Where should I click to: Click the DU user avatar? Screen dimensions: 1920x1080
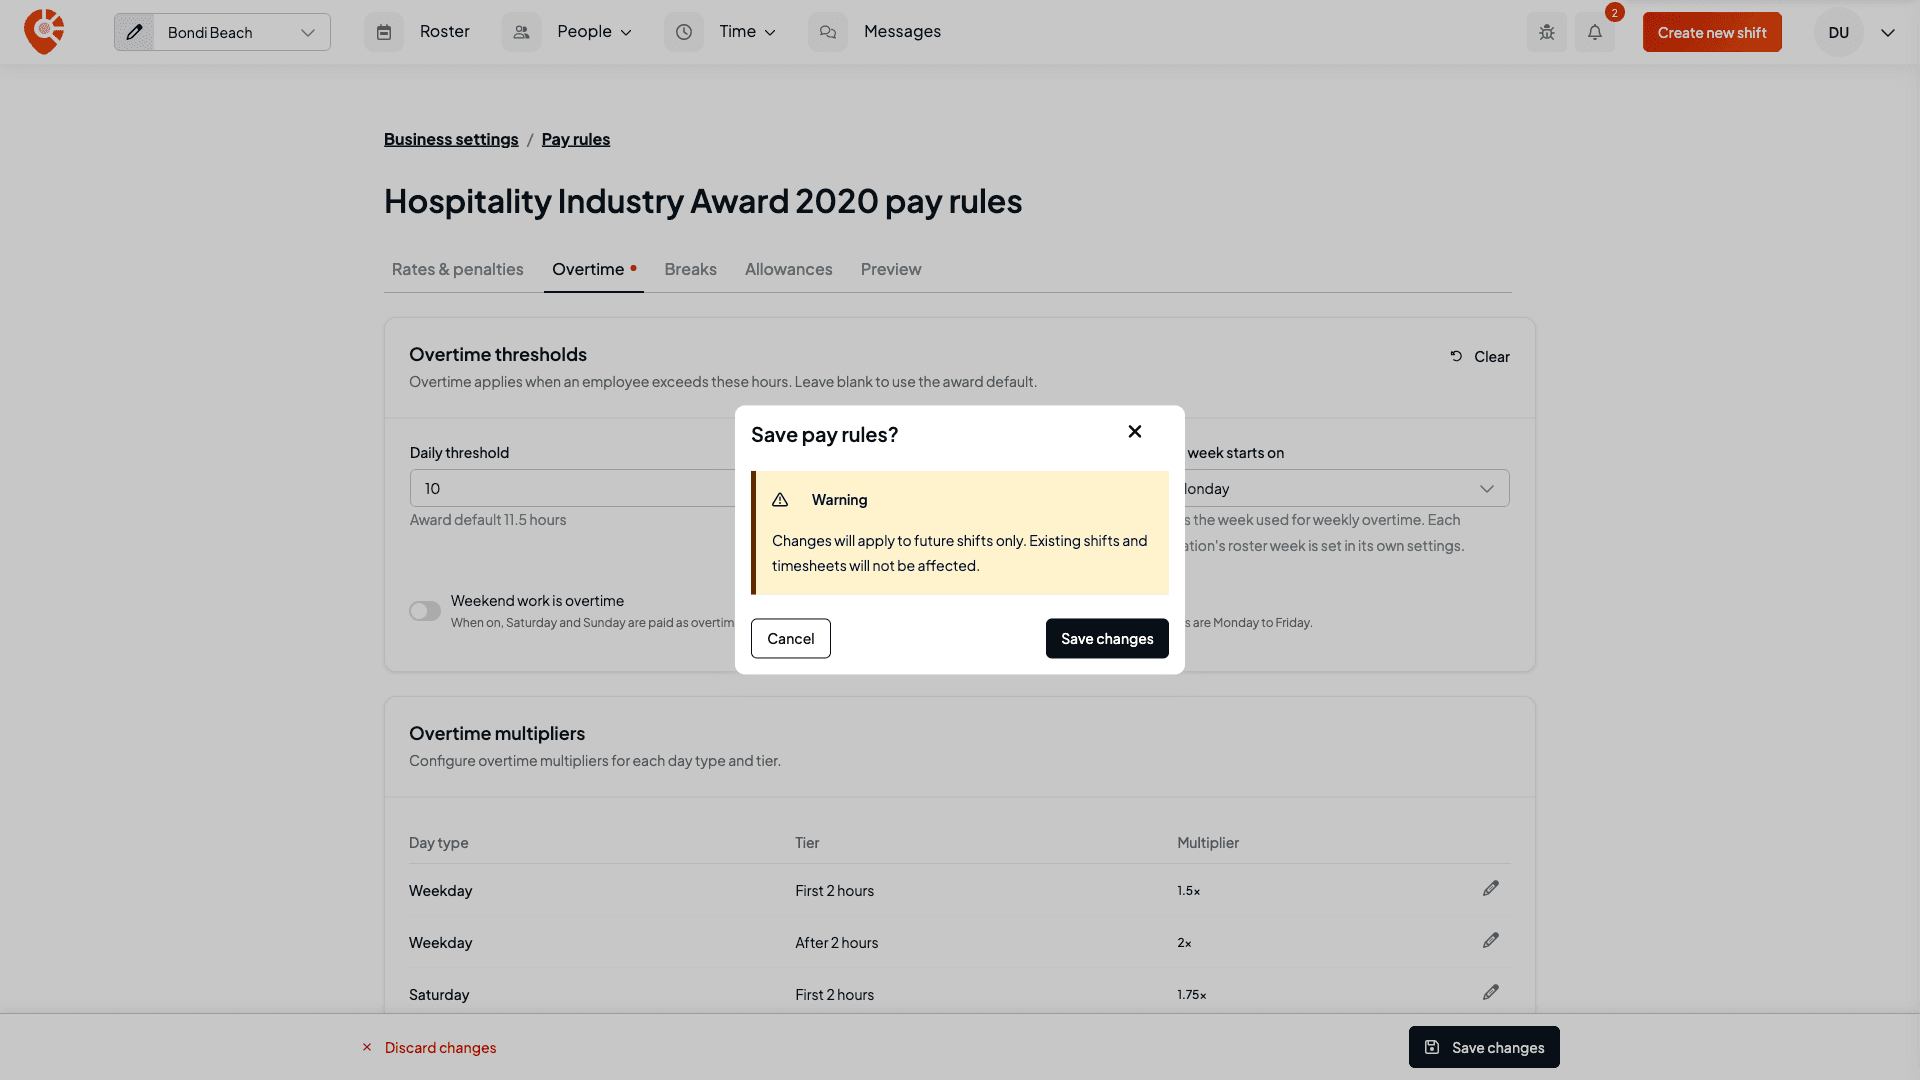pyautogui.click(x=1838, y=32)
